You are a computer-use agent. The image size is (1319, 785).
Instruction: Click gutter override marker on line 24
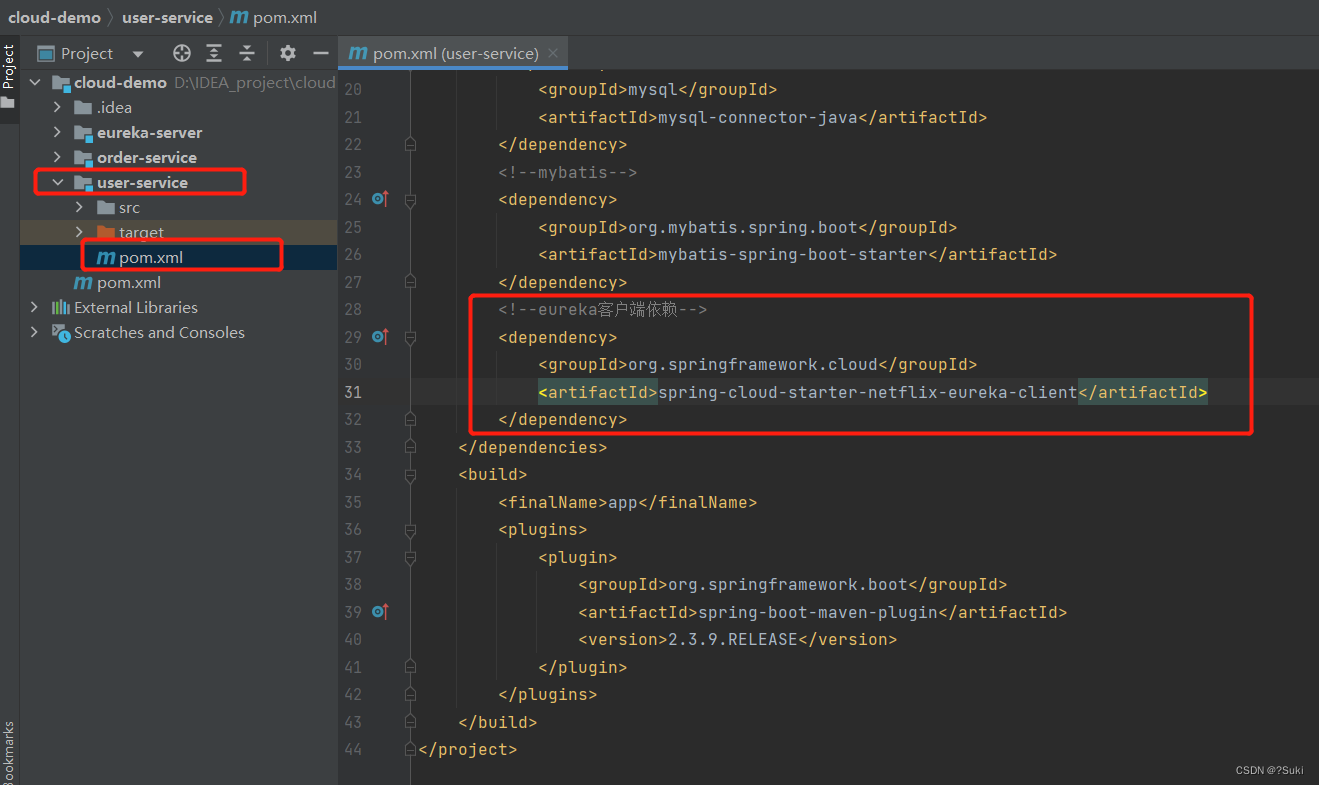coord(379,199)
